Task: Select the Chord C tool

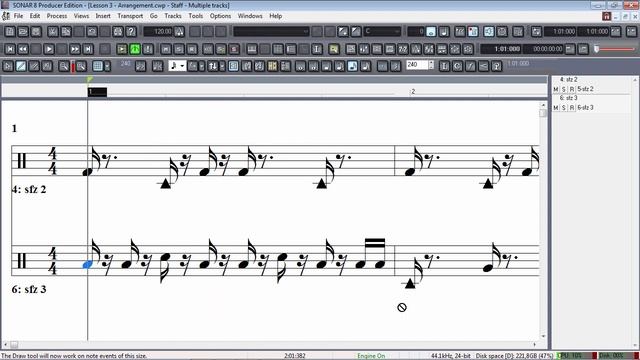Action: (x=457, y=66)
